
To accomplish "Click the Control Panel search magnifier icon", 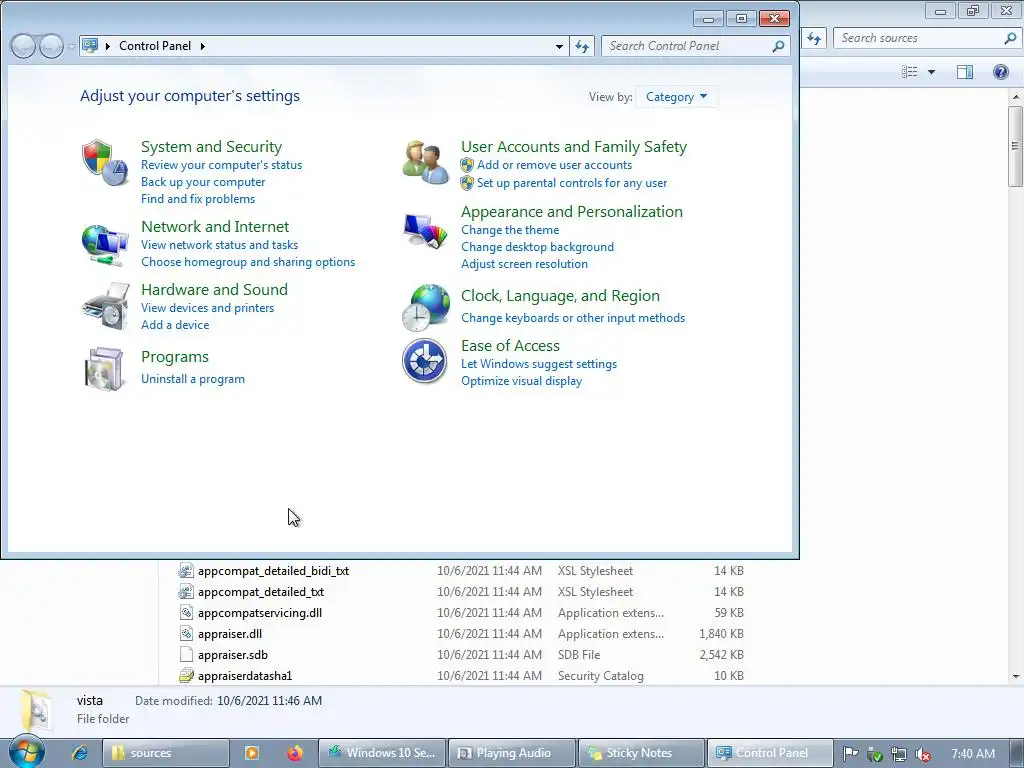I will 778,46.
